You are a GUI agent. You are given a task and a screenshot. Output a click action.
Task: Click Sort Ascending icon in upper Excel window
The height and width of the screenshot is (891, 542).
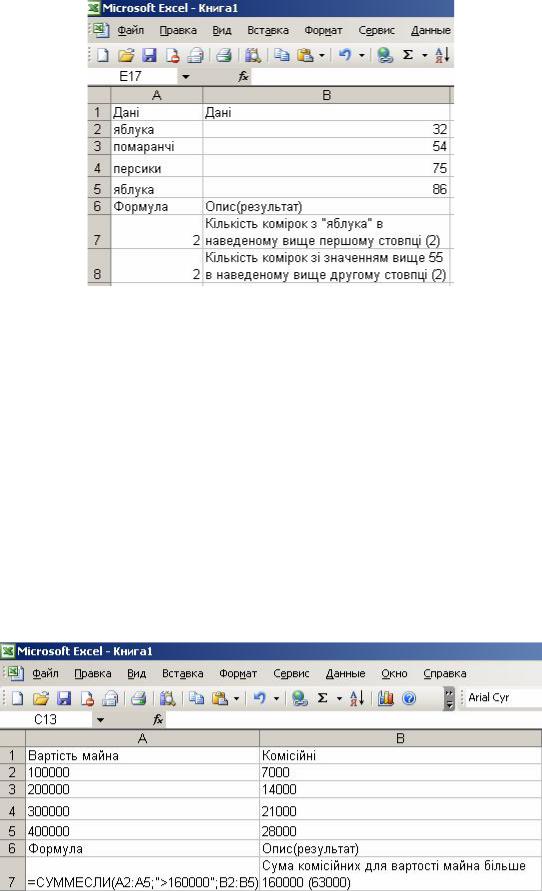pos(441,55)
